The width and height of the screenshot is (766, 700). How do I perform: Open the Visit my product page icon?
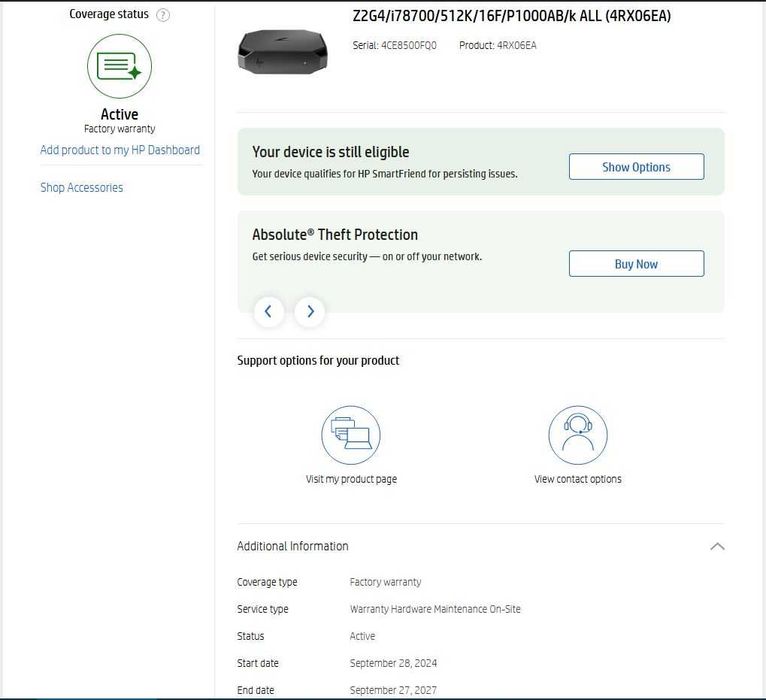coord(351,435)
